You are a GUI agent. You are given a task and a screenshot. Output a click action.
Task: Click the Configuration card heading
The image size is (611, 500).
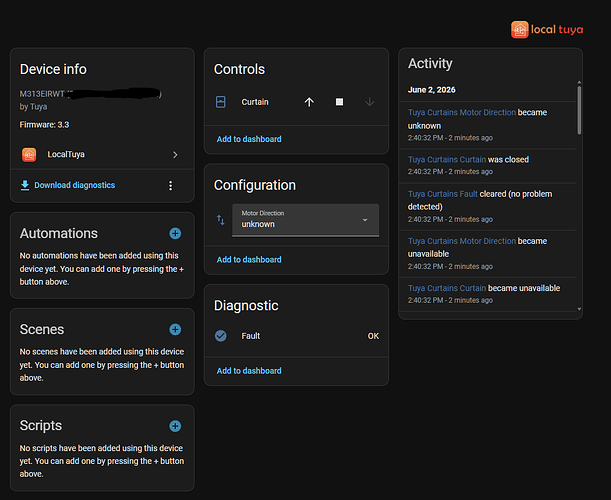pyautogui.click(x=255, y=185)
